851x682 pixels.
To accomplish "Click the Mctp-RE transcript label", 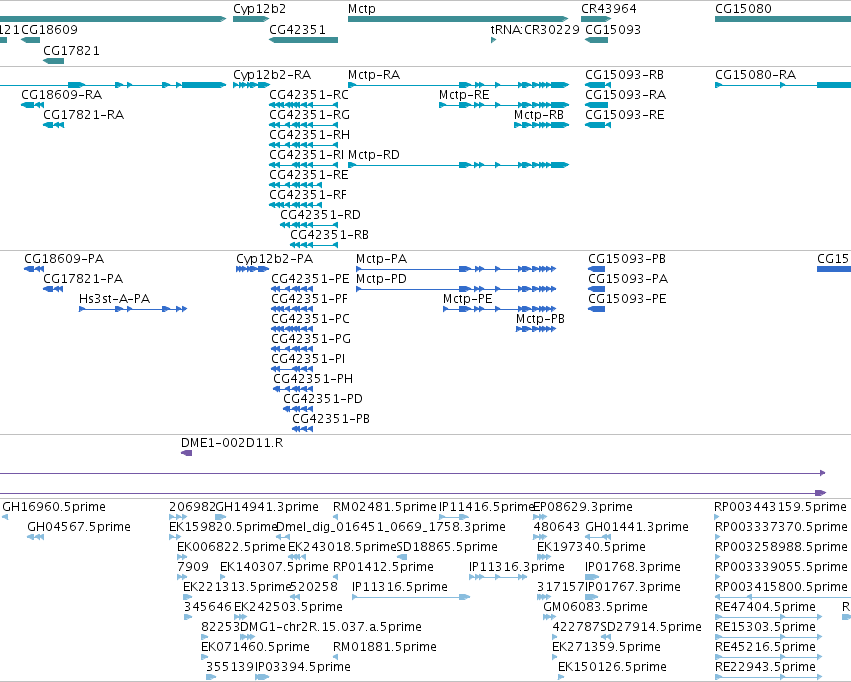I will point(464,95).
